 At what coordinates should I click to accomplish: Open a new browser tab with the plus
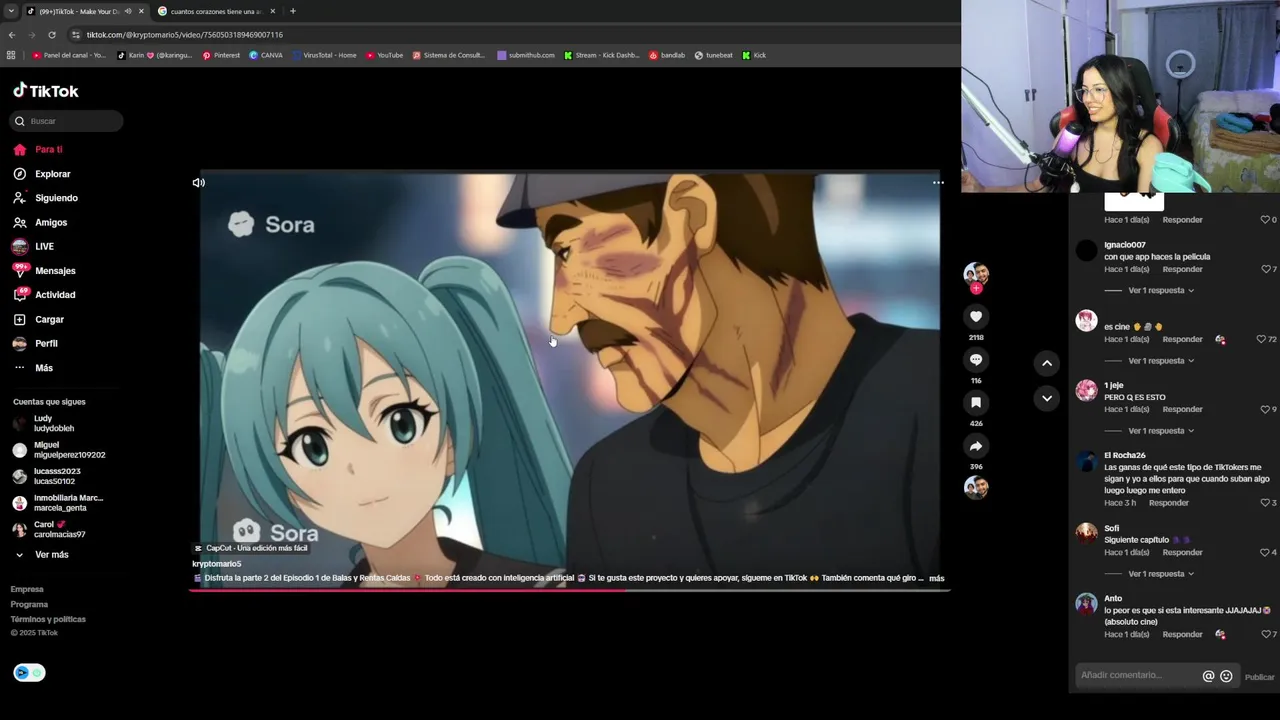tap(293, 11)
